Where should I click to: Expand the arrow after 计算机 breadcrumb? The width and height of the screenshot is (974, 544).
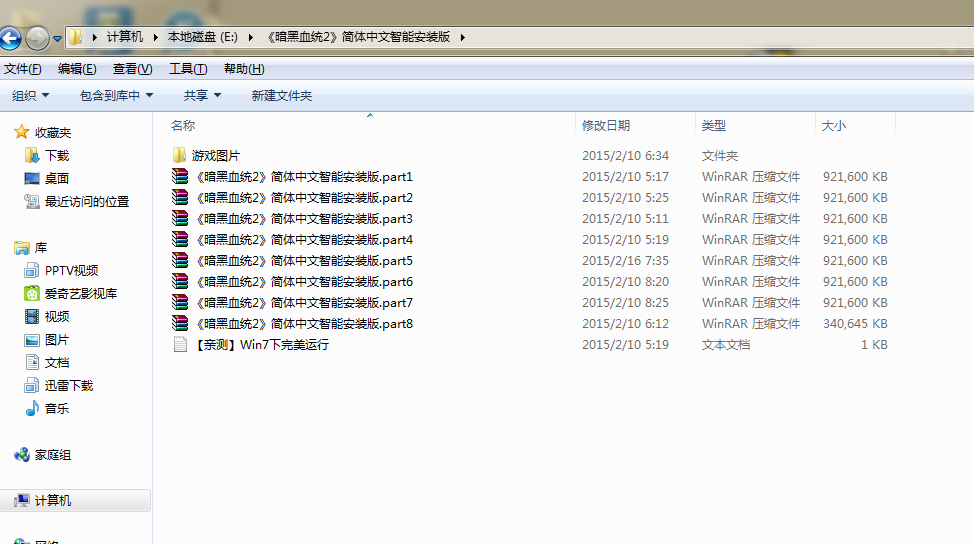(x=155, y=37)
